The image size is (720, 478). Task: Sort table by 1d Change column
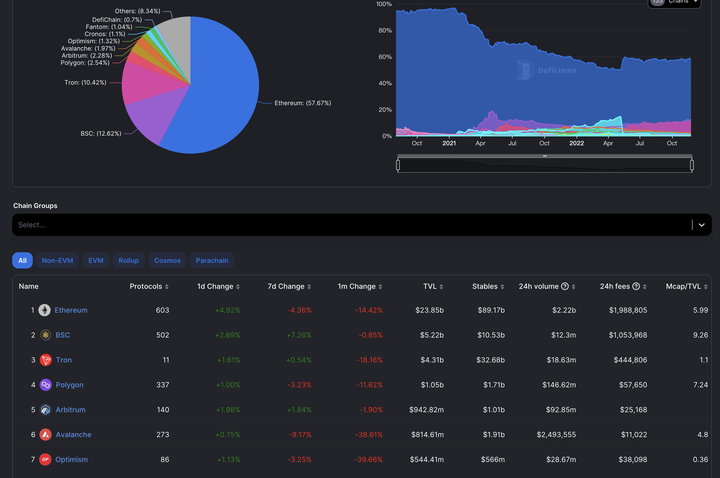point(219,287)
